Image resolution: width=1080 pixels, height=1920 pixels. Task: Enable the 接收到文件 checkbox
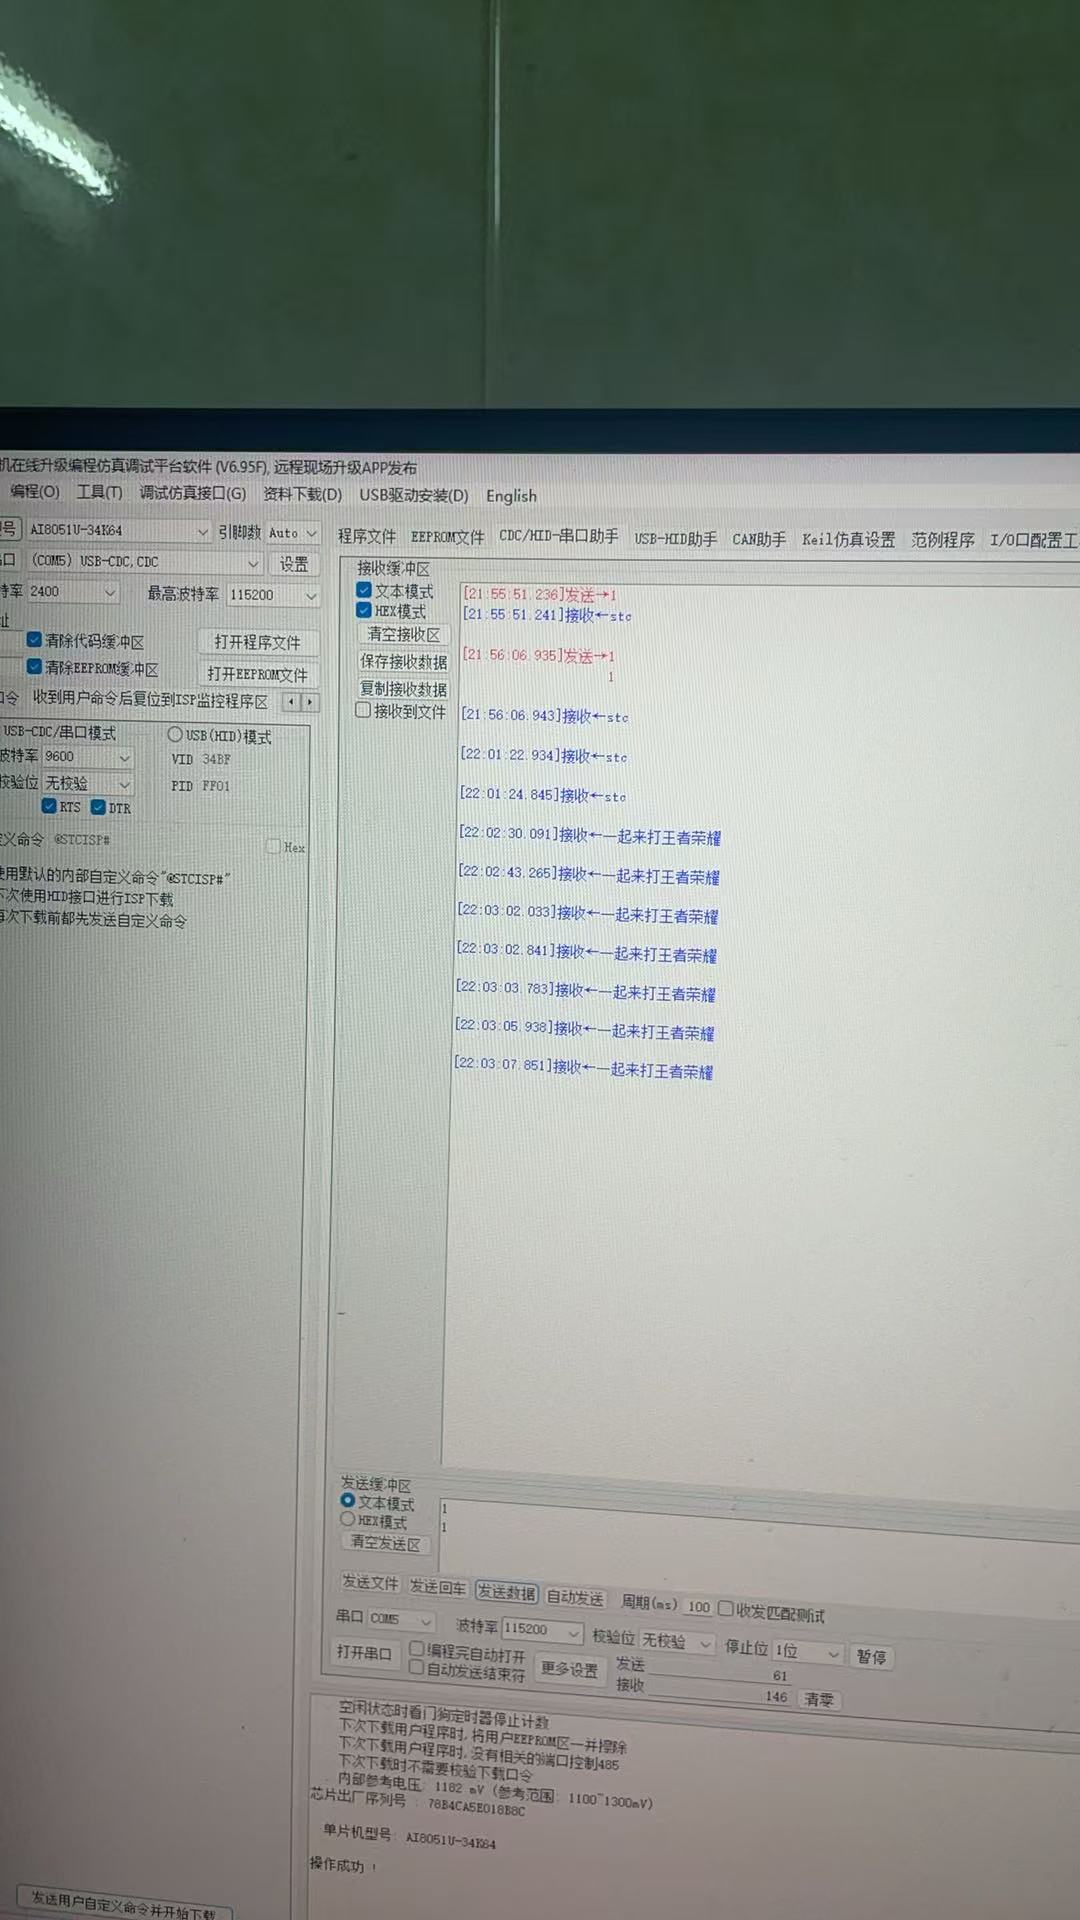pos(363,710)
